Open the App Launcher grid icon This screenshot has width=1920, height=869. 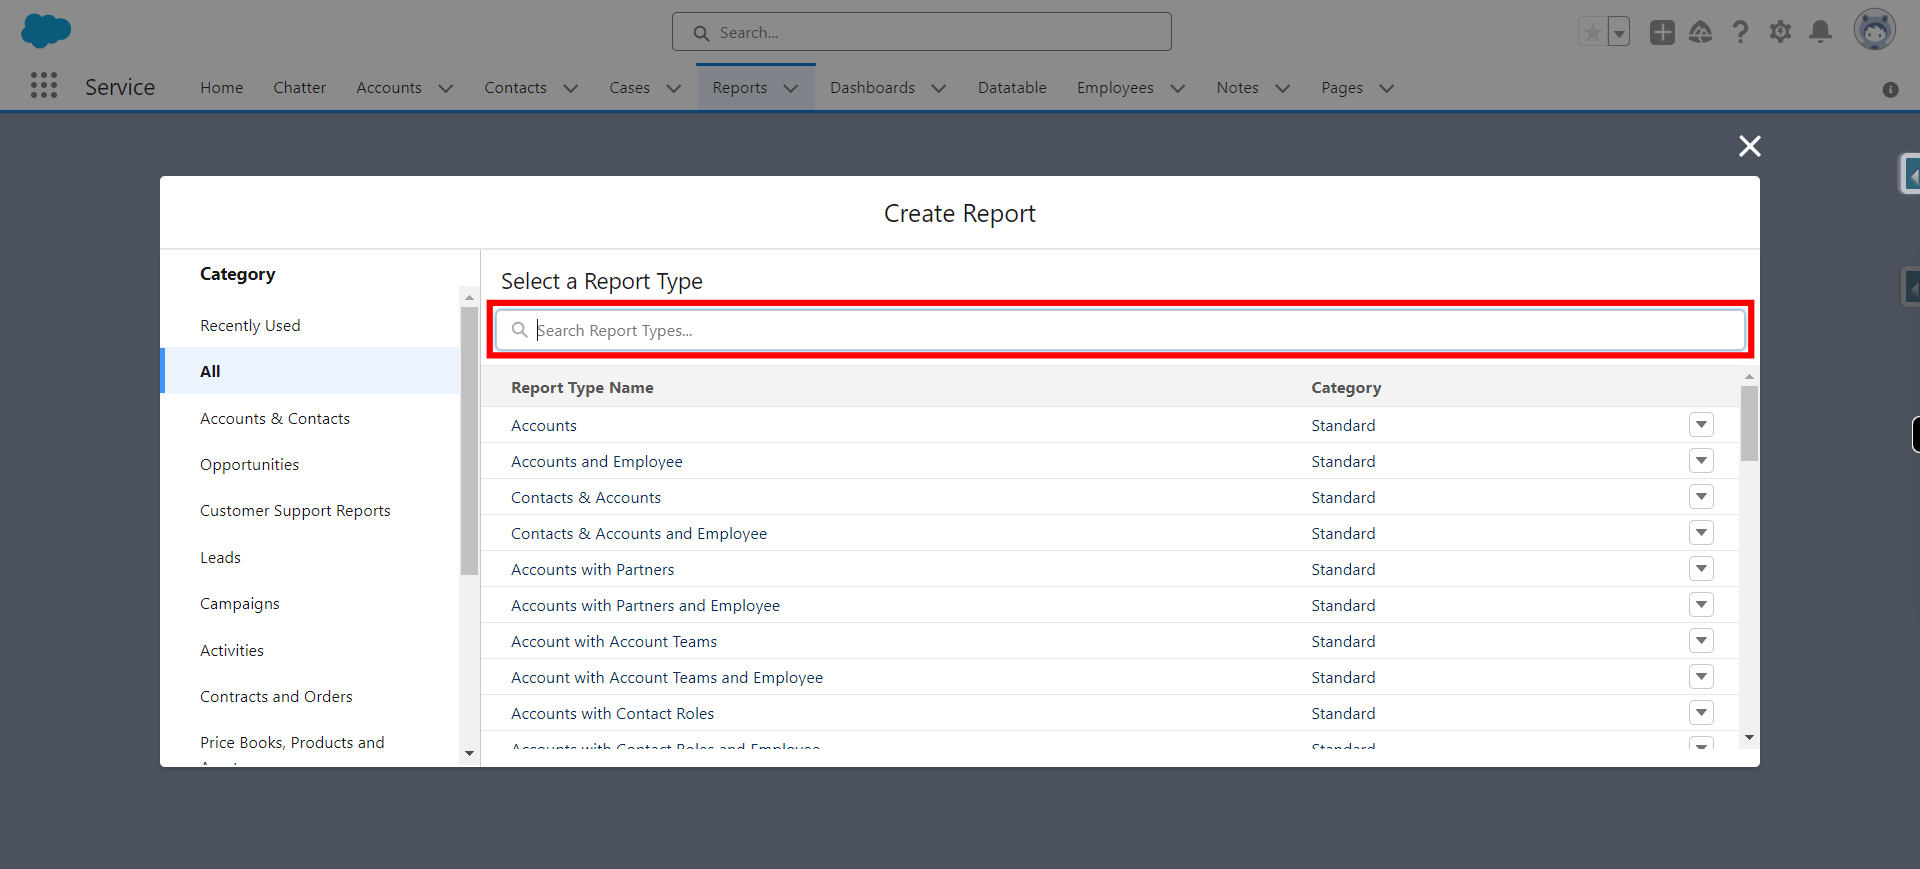[44, 85]
